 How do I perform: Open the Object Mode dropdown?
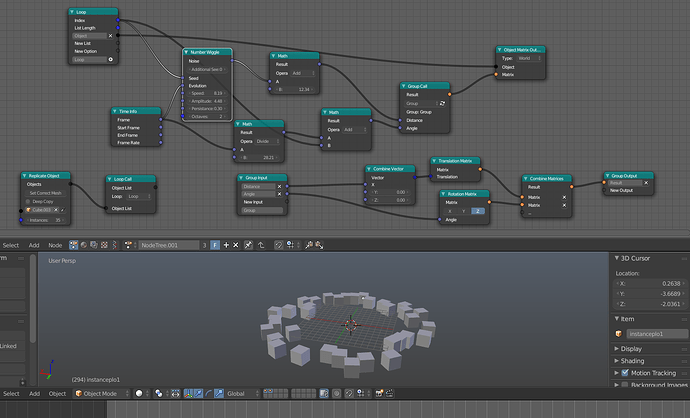(x=102, y=393)
